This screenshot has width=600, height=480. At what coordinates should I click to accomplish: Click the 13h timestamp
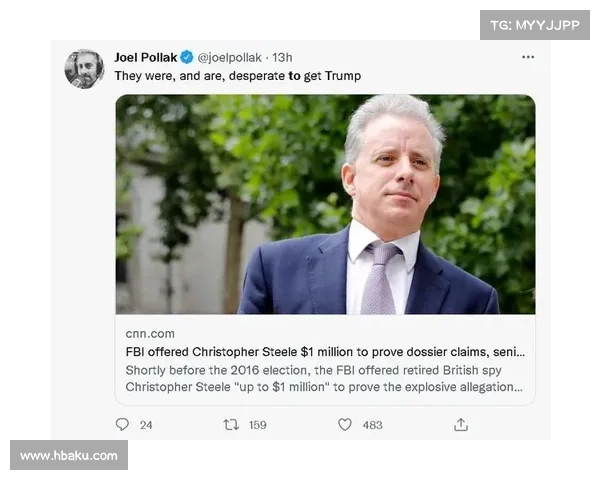click(x=283, y=57)
